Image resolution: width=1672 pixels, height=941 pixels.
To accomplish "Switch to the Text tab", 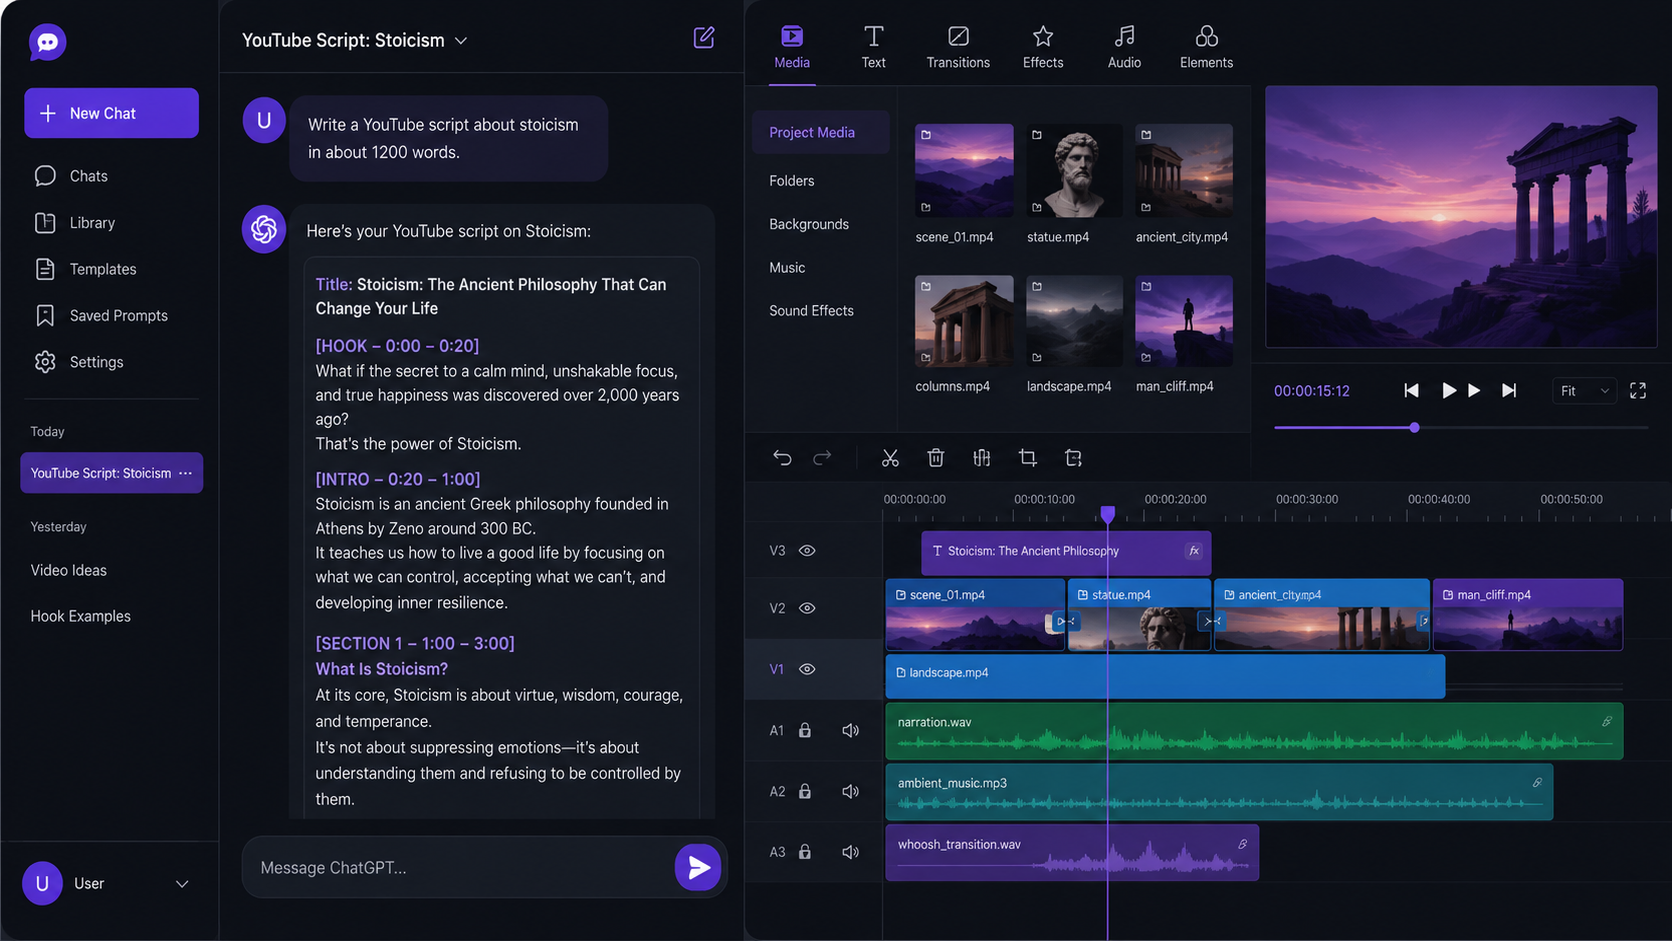I will 873,47.
